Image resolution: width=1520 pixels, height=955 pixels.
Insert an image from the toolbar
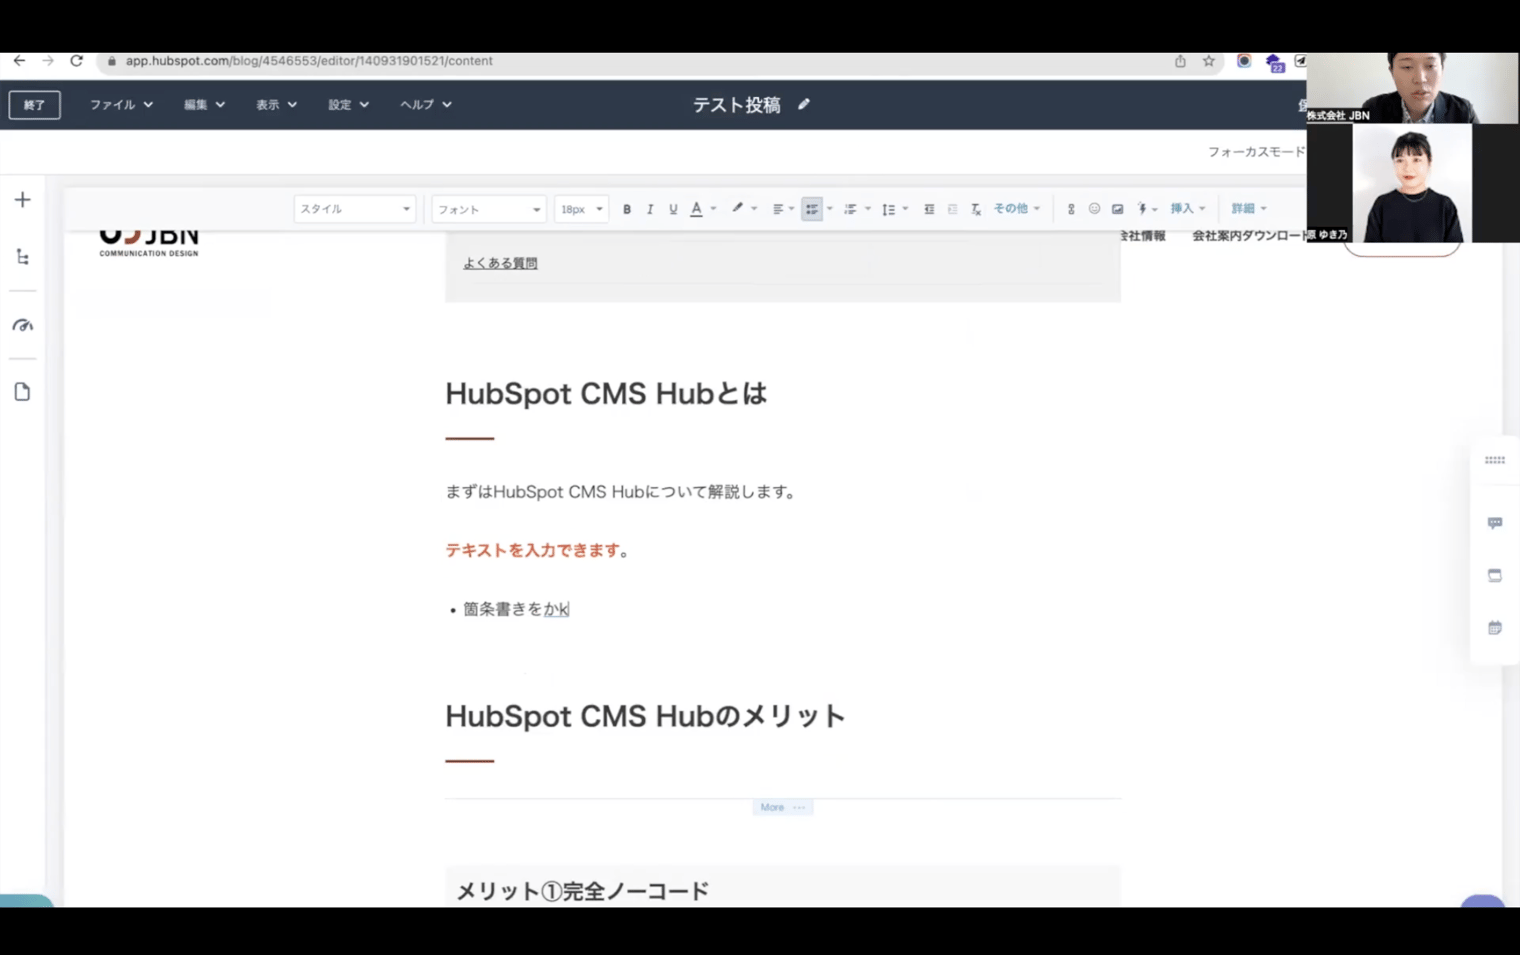tap(1117, 209)
